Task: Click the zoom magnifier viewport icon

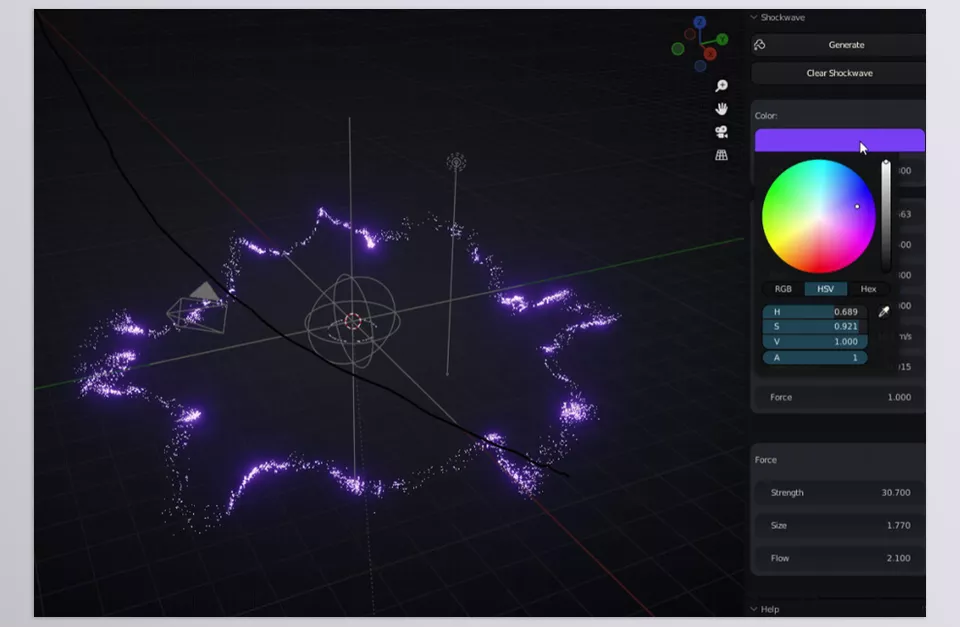Action: [x=721, y=86]
